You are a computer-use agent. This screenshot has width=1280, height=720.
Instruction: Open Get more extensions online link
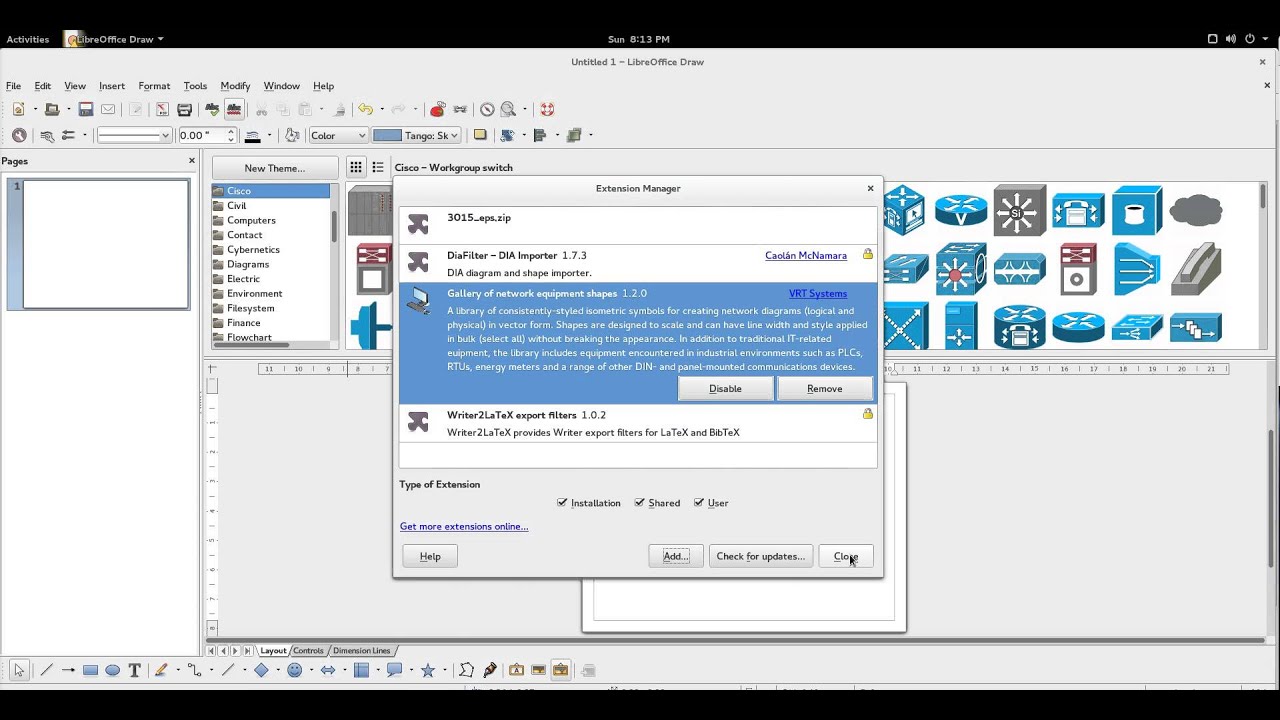pos(464,526)
